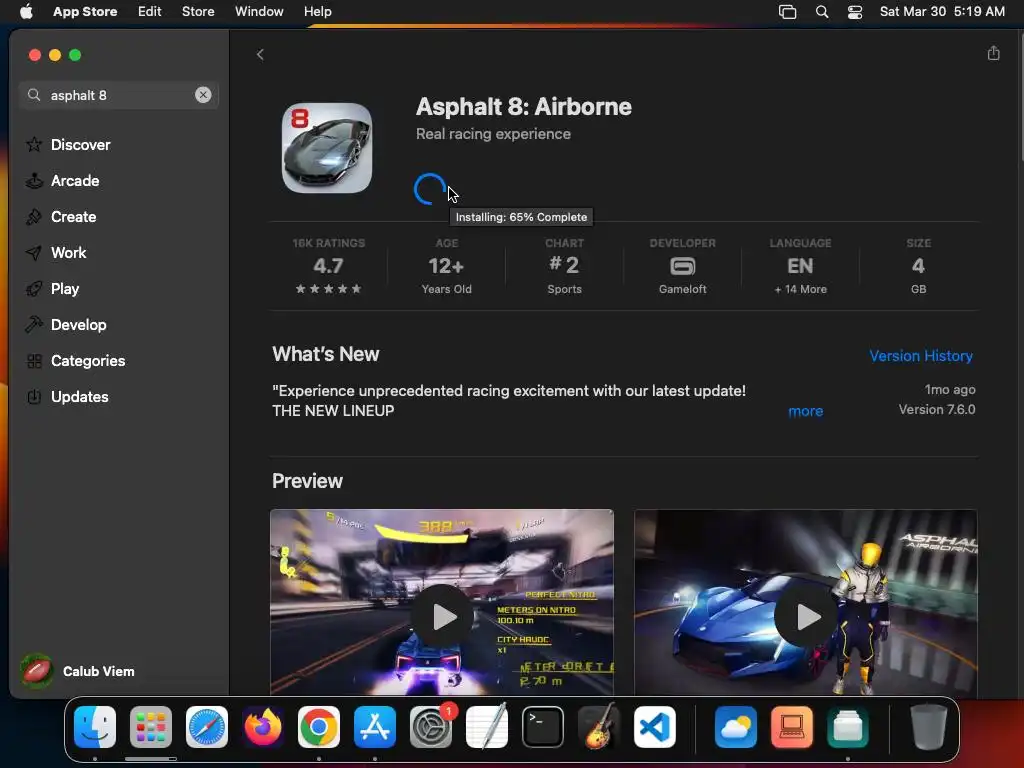
Task: Open Control Center in menu bar
Action: coord(855,12)
